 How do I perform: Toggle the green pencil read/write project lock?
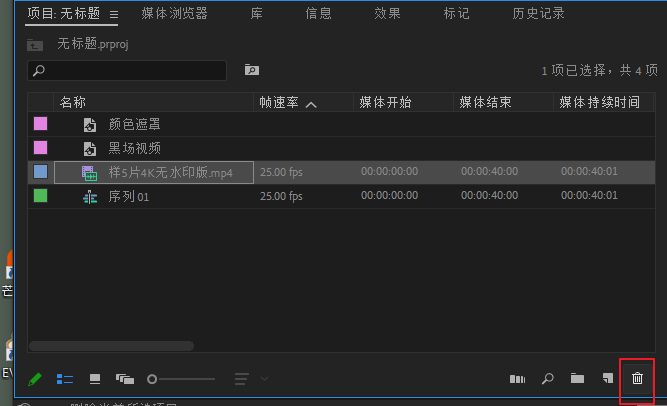(35, 379)
